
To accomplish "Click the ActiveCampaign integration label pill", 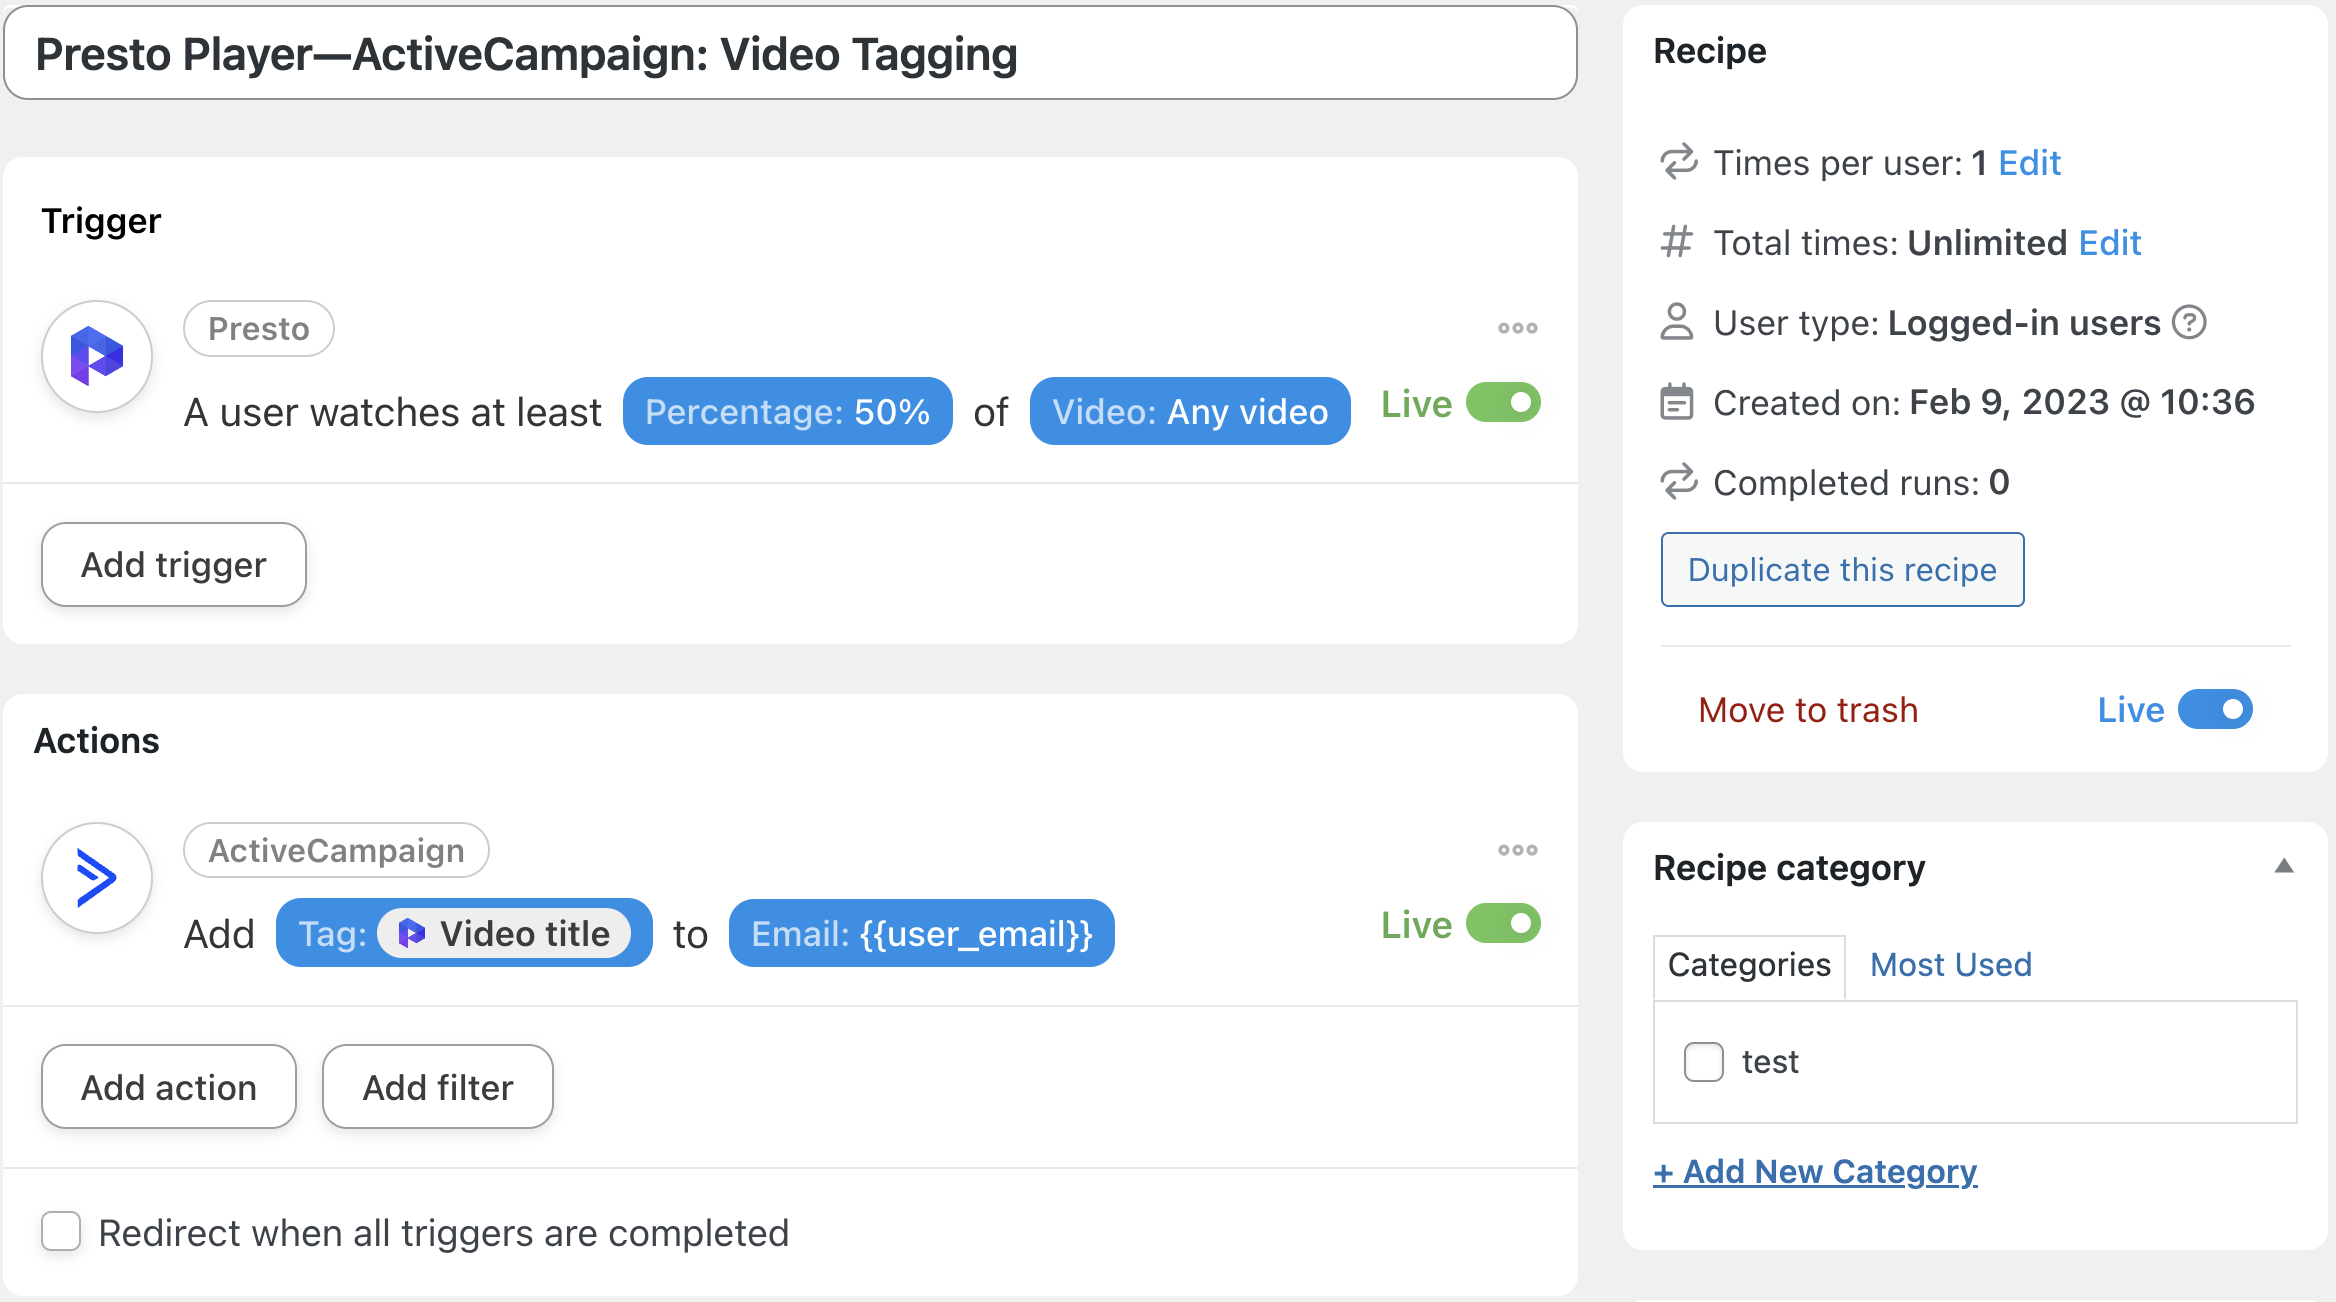I will tap(336, 850).
